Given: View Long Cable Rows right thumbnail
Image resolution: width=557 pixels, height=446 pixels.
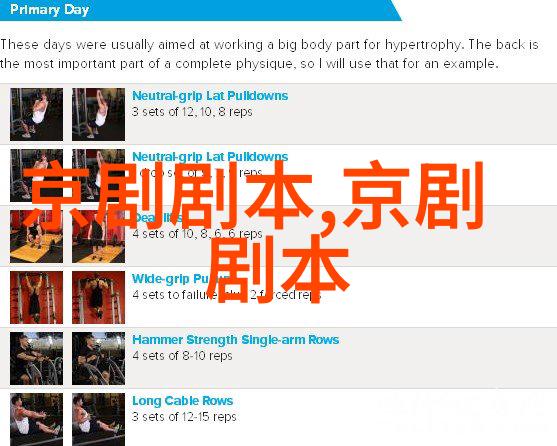Looking at the screenshot, I should [98, 419].
